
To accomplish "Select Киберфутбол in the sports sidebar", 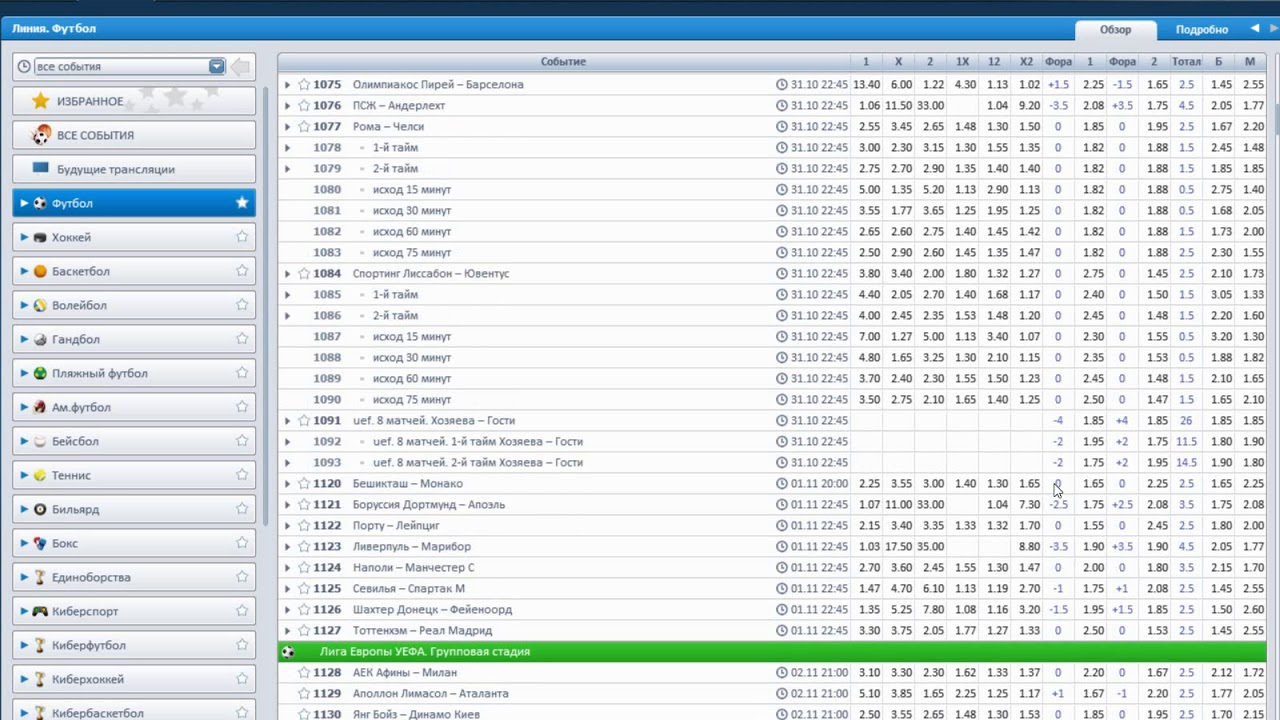I will click(x=134, y=645).
